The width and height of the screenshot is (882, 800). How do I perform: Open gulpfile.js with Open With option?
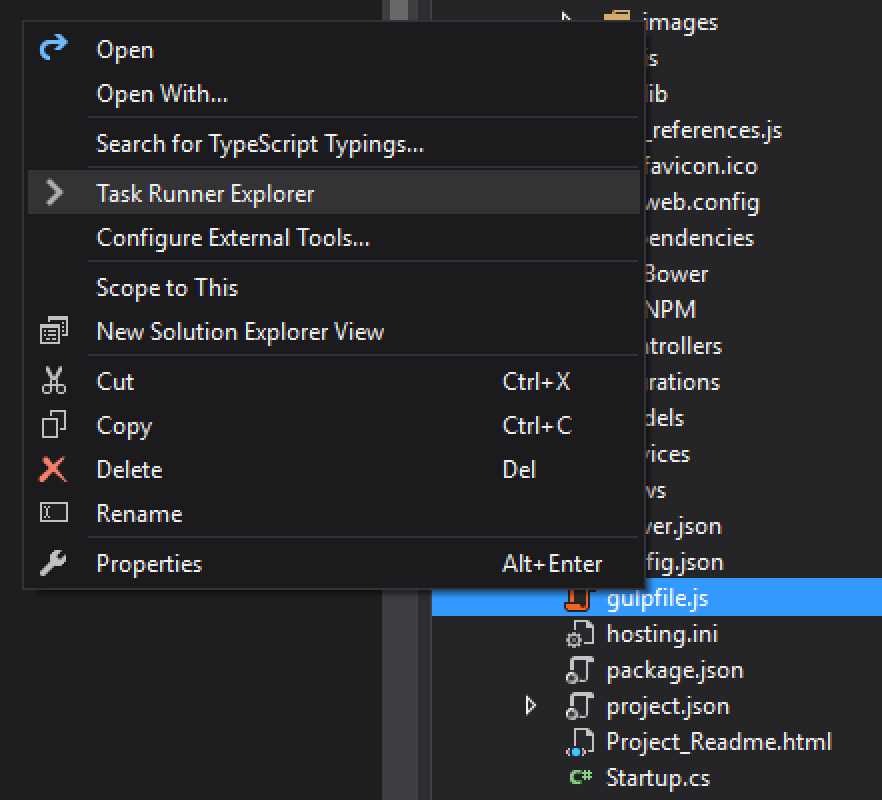coord(161,93)
